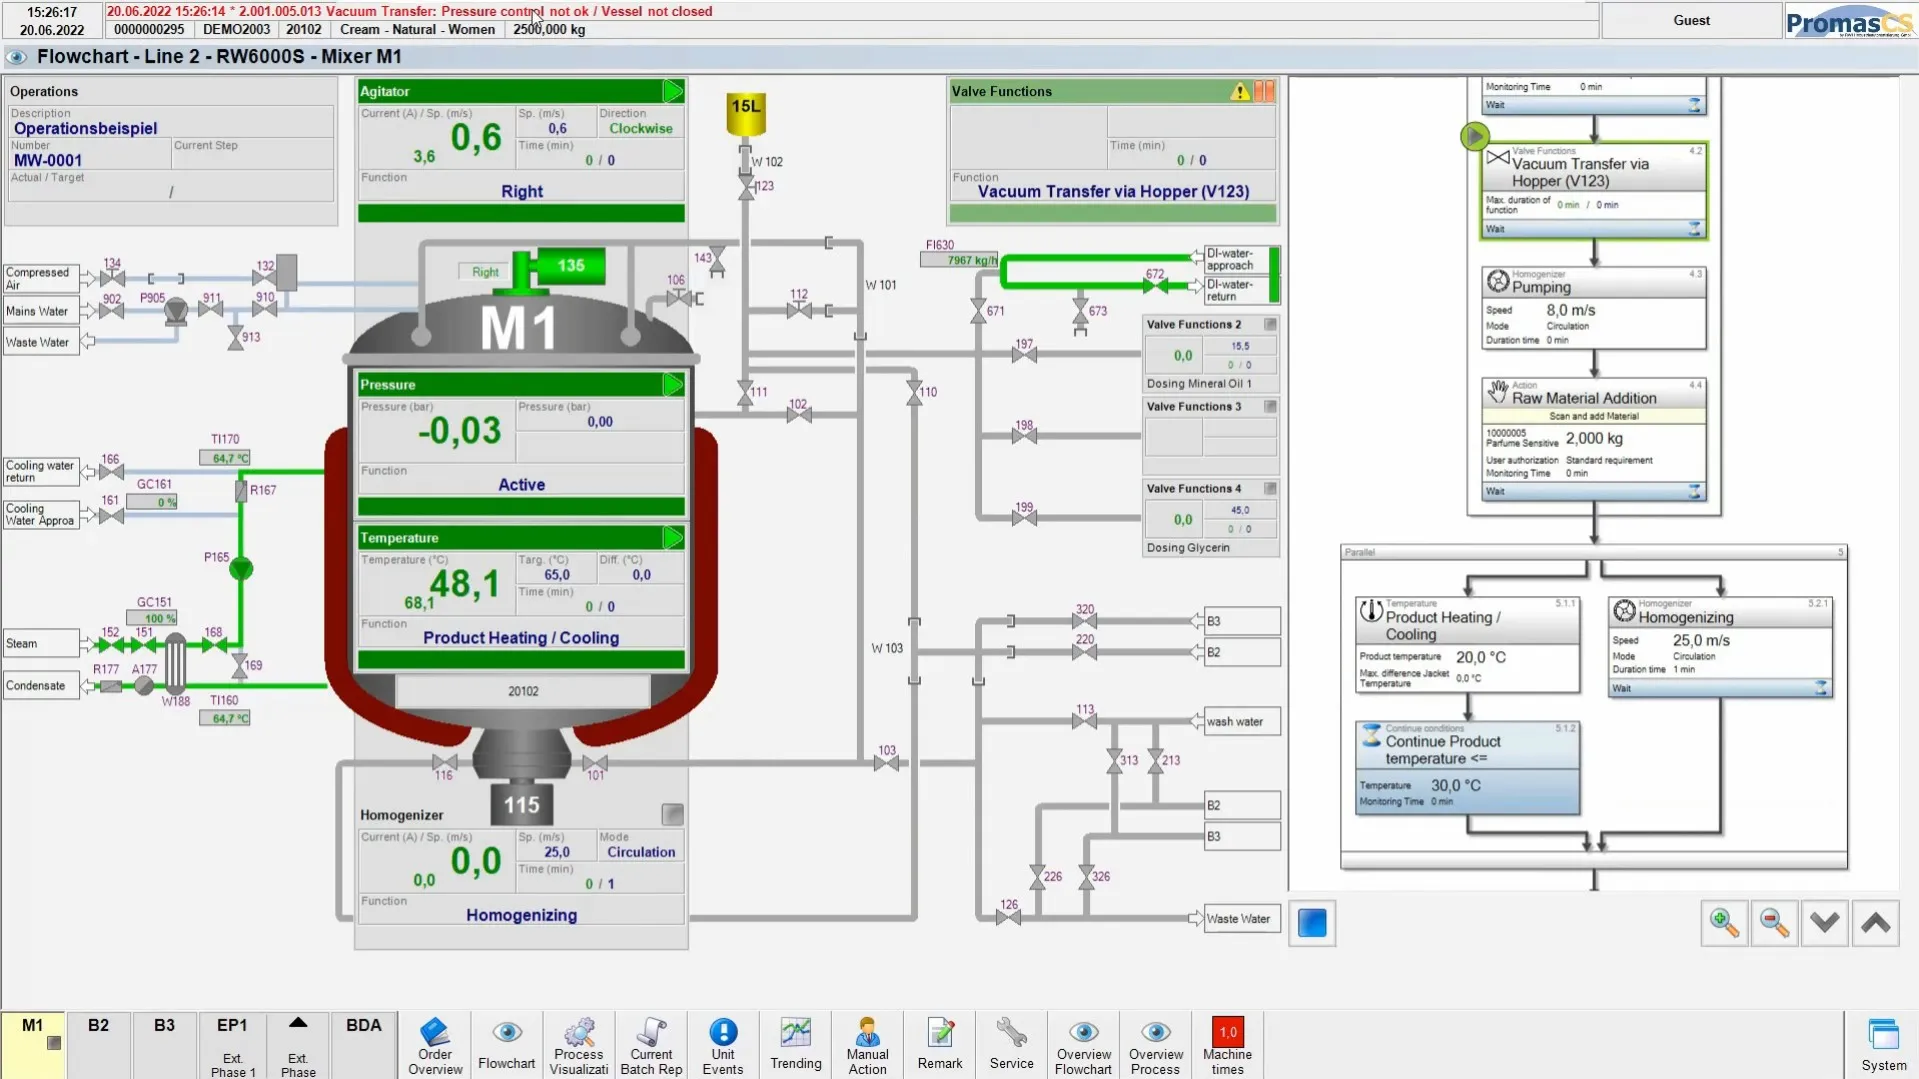Zoom in on the recipe flowchart
Screen dimensions: 1919x1079
tap(1724, 922)
